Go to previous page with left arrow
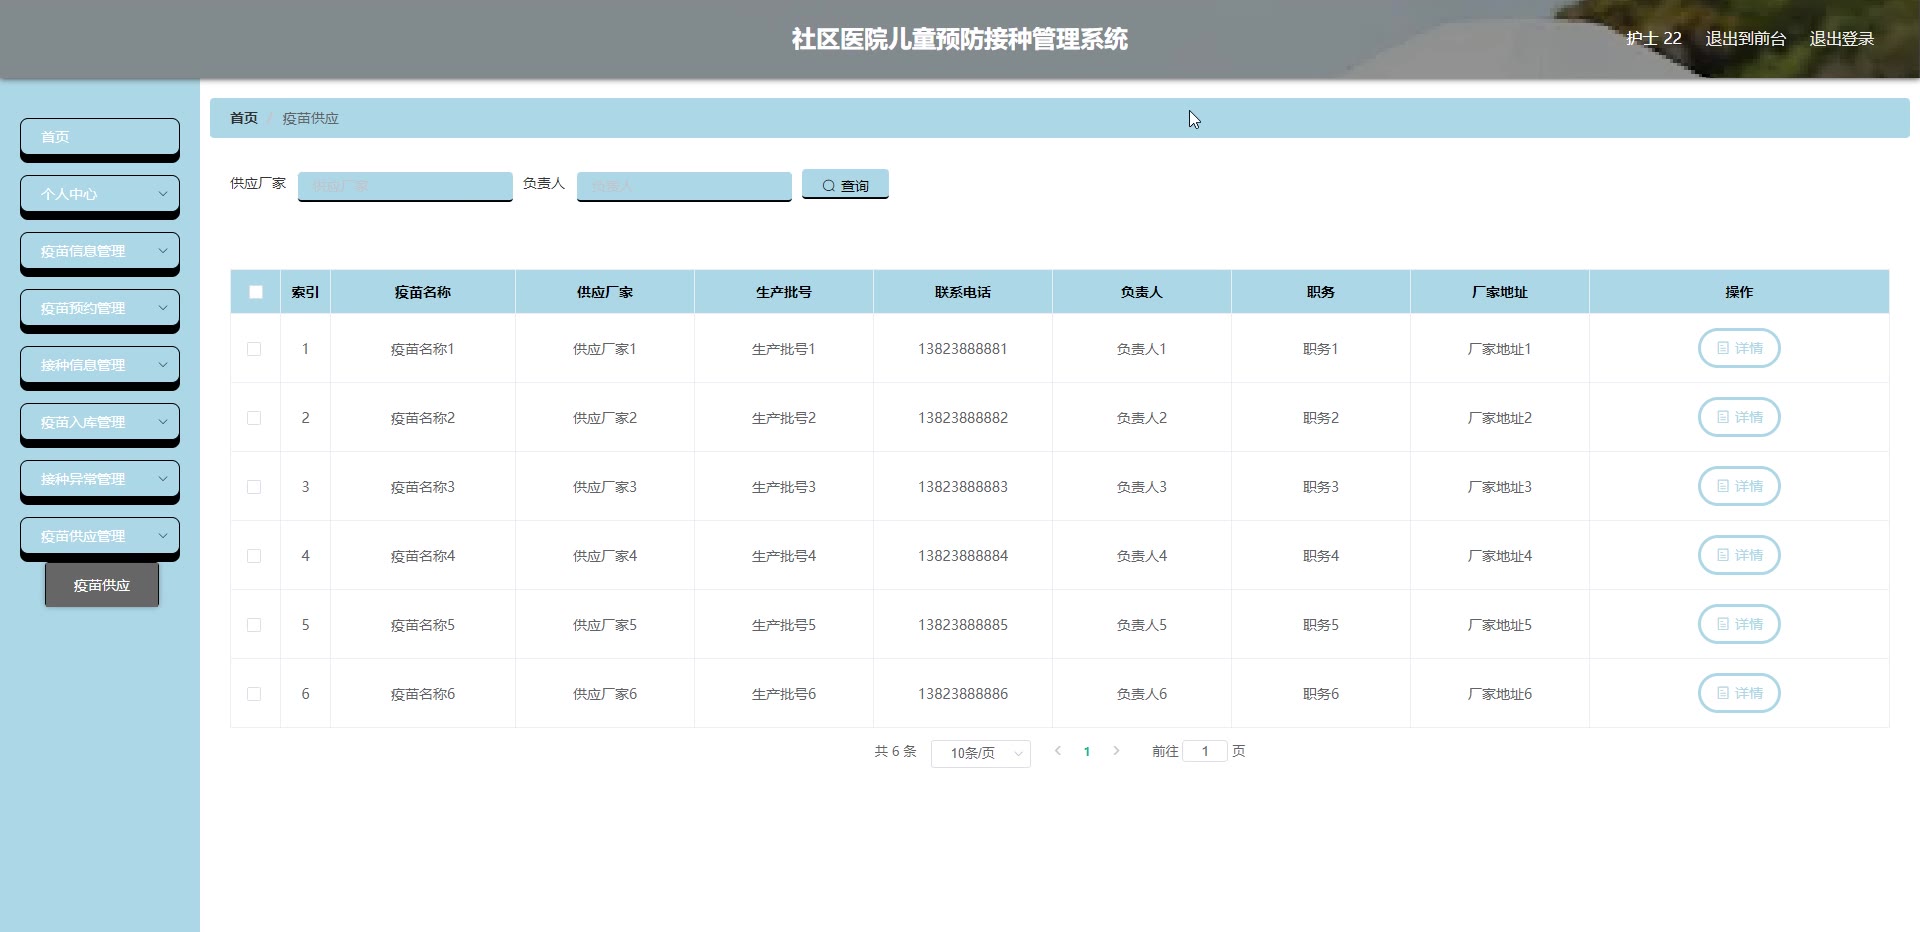This screenshot has width=1920, height=932. coord(1057,751)
